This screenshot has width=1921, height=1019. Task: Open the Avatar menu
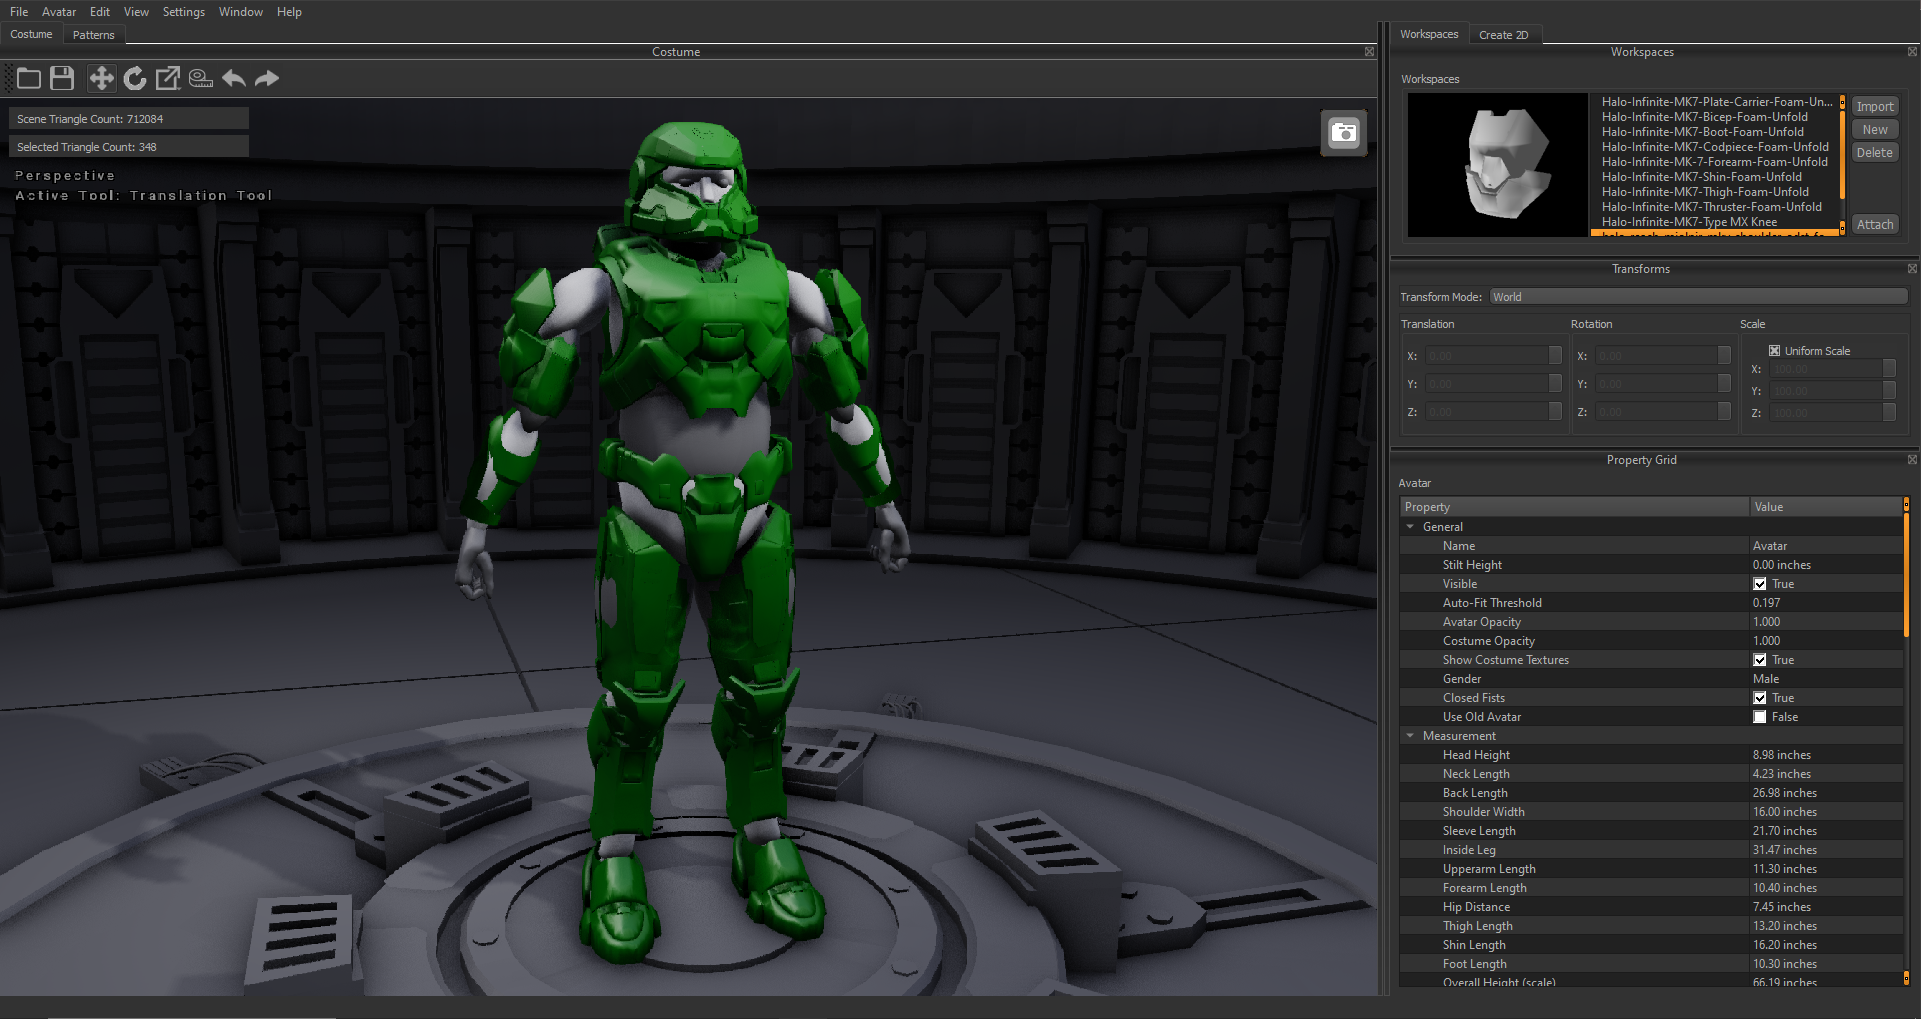coord(59,12)
